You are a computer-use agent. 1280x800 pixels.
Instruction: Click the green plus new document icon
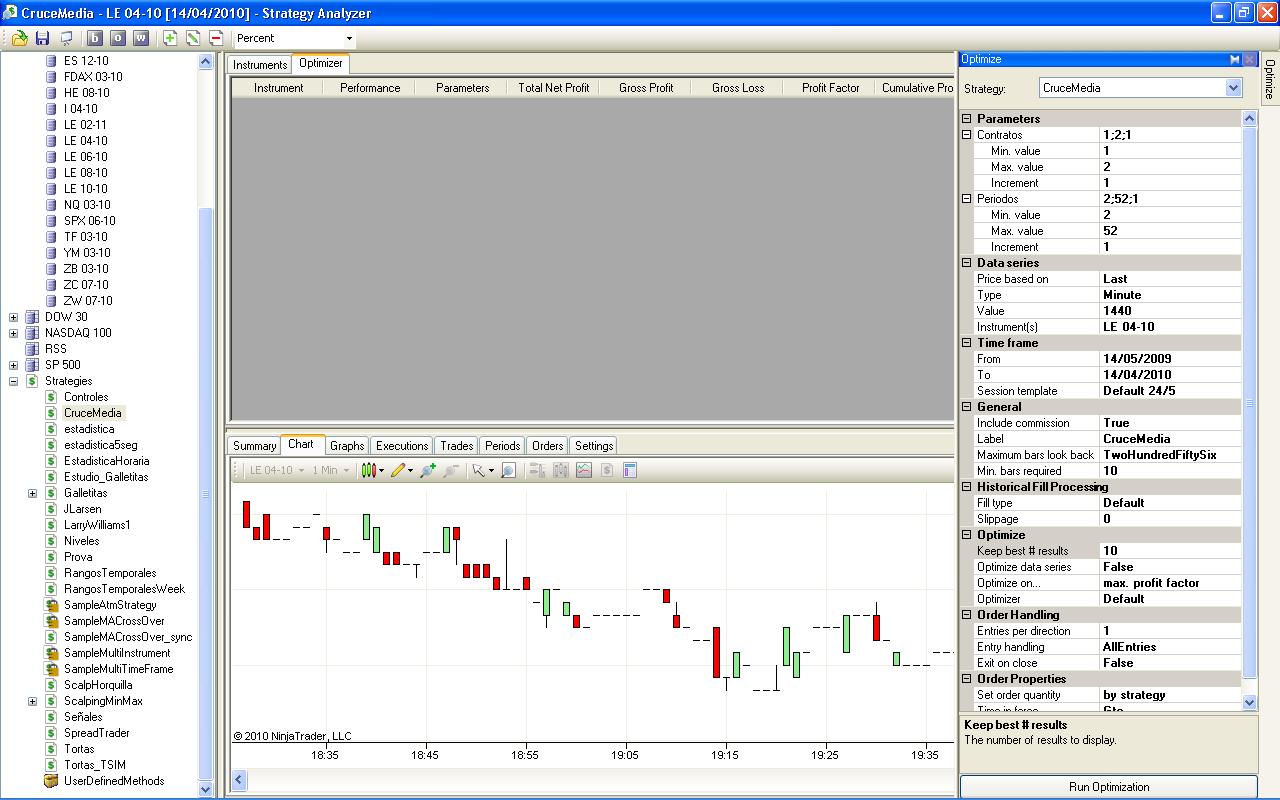tap(170, 38)
